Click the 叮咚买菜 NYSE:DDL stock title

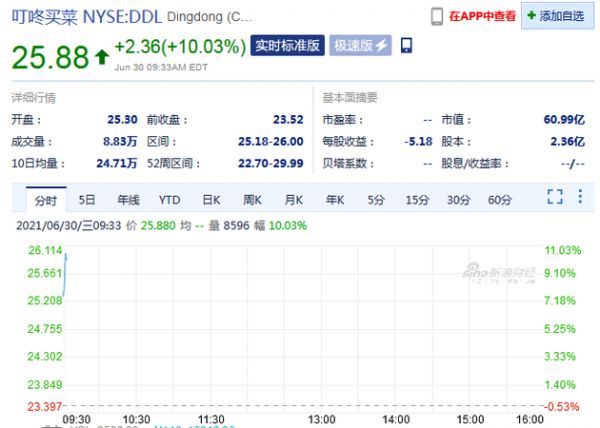[x=86, y=17]
